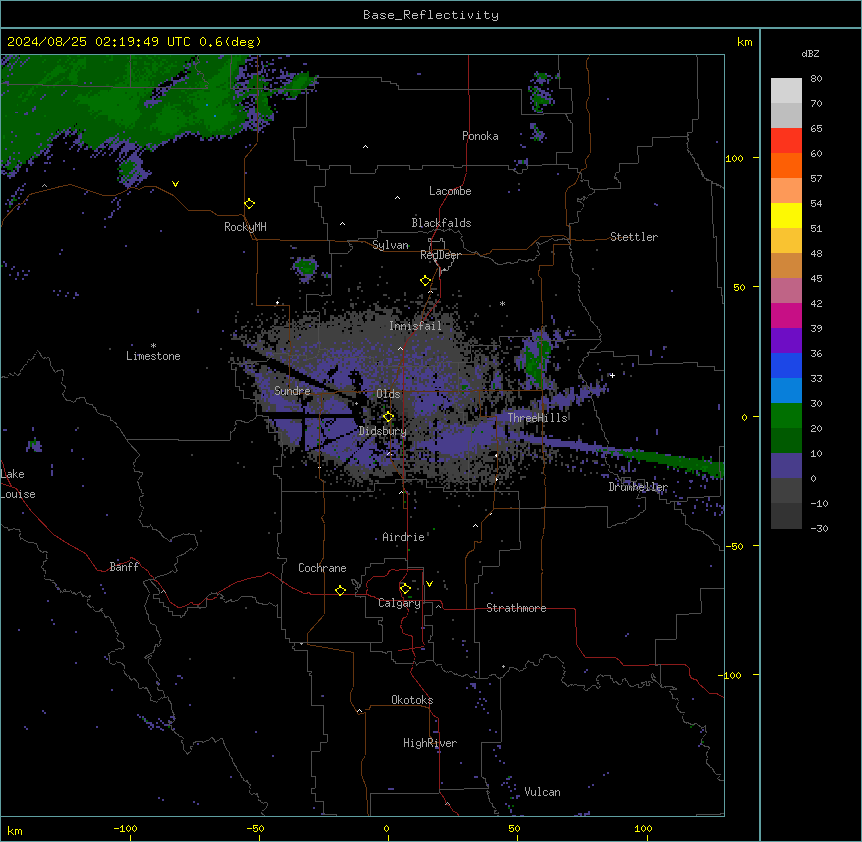Image resolution: width=862 pixels, height=842 pixels.
Task: Click the RedDeer label
Action: point(440,255)
